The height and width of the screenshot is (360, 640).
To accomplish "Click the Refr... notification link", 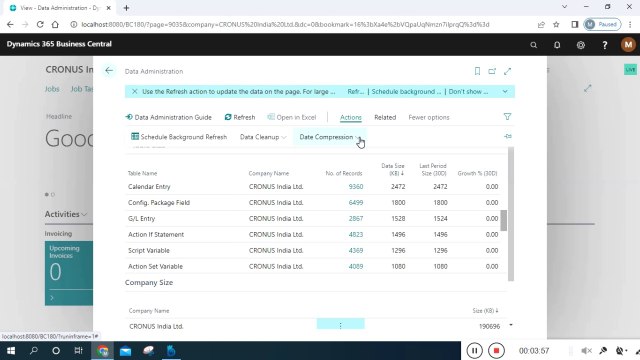I will coord(356,91).
